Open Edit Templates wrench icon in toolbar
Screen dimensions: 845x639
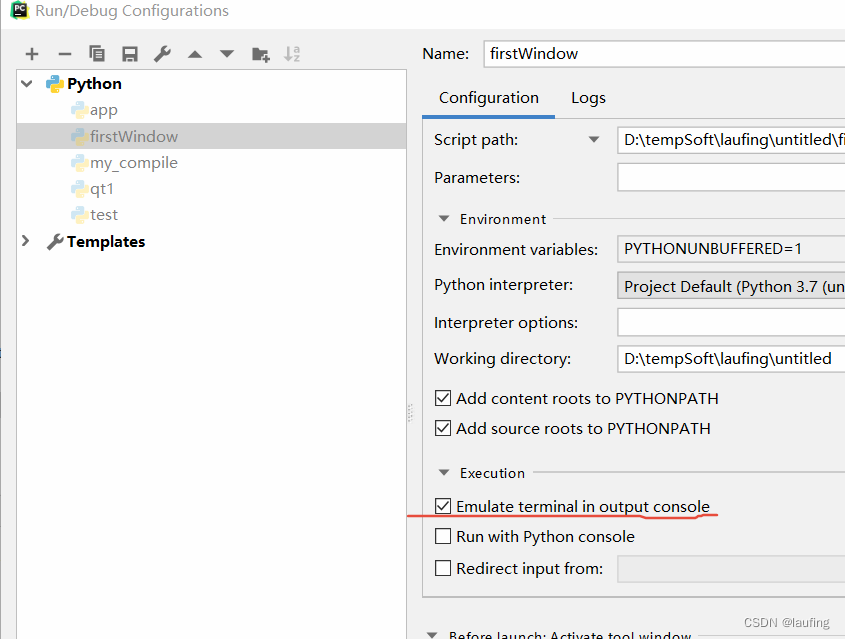162,54
